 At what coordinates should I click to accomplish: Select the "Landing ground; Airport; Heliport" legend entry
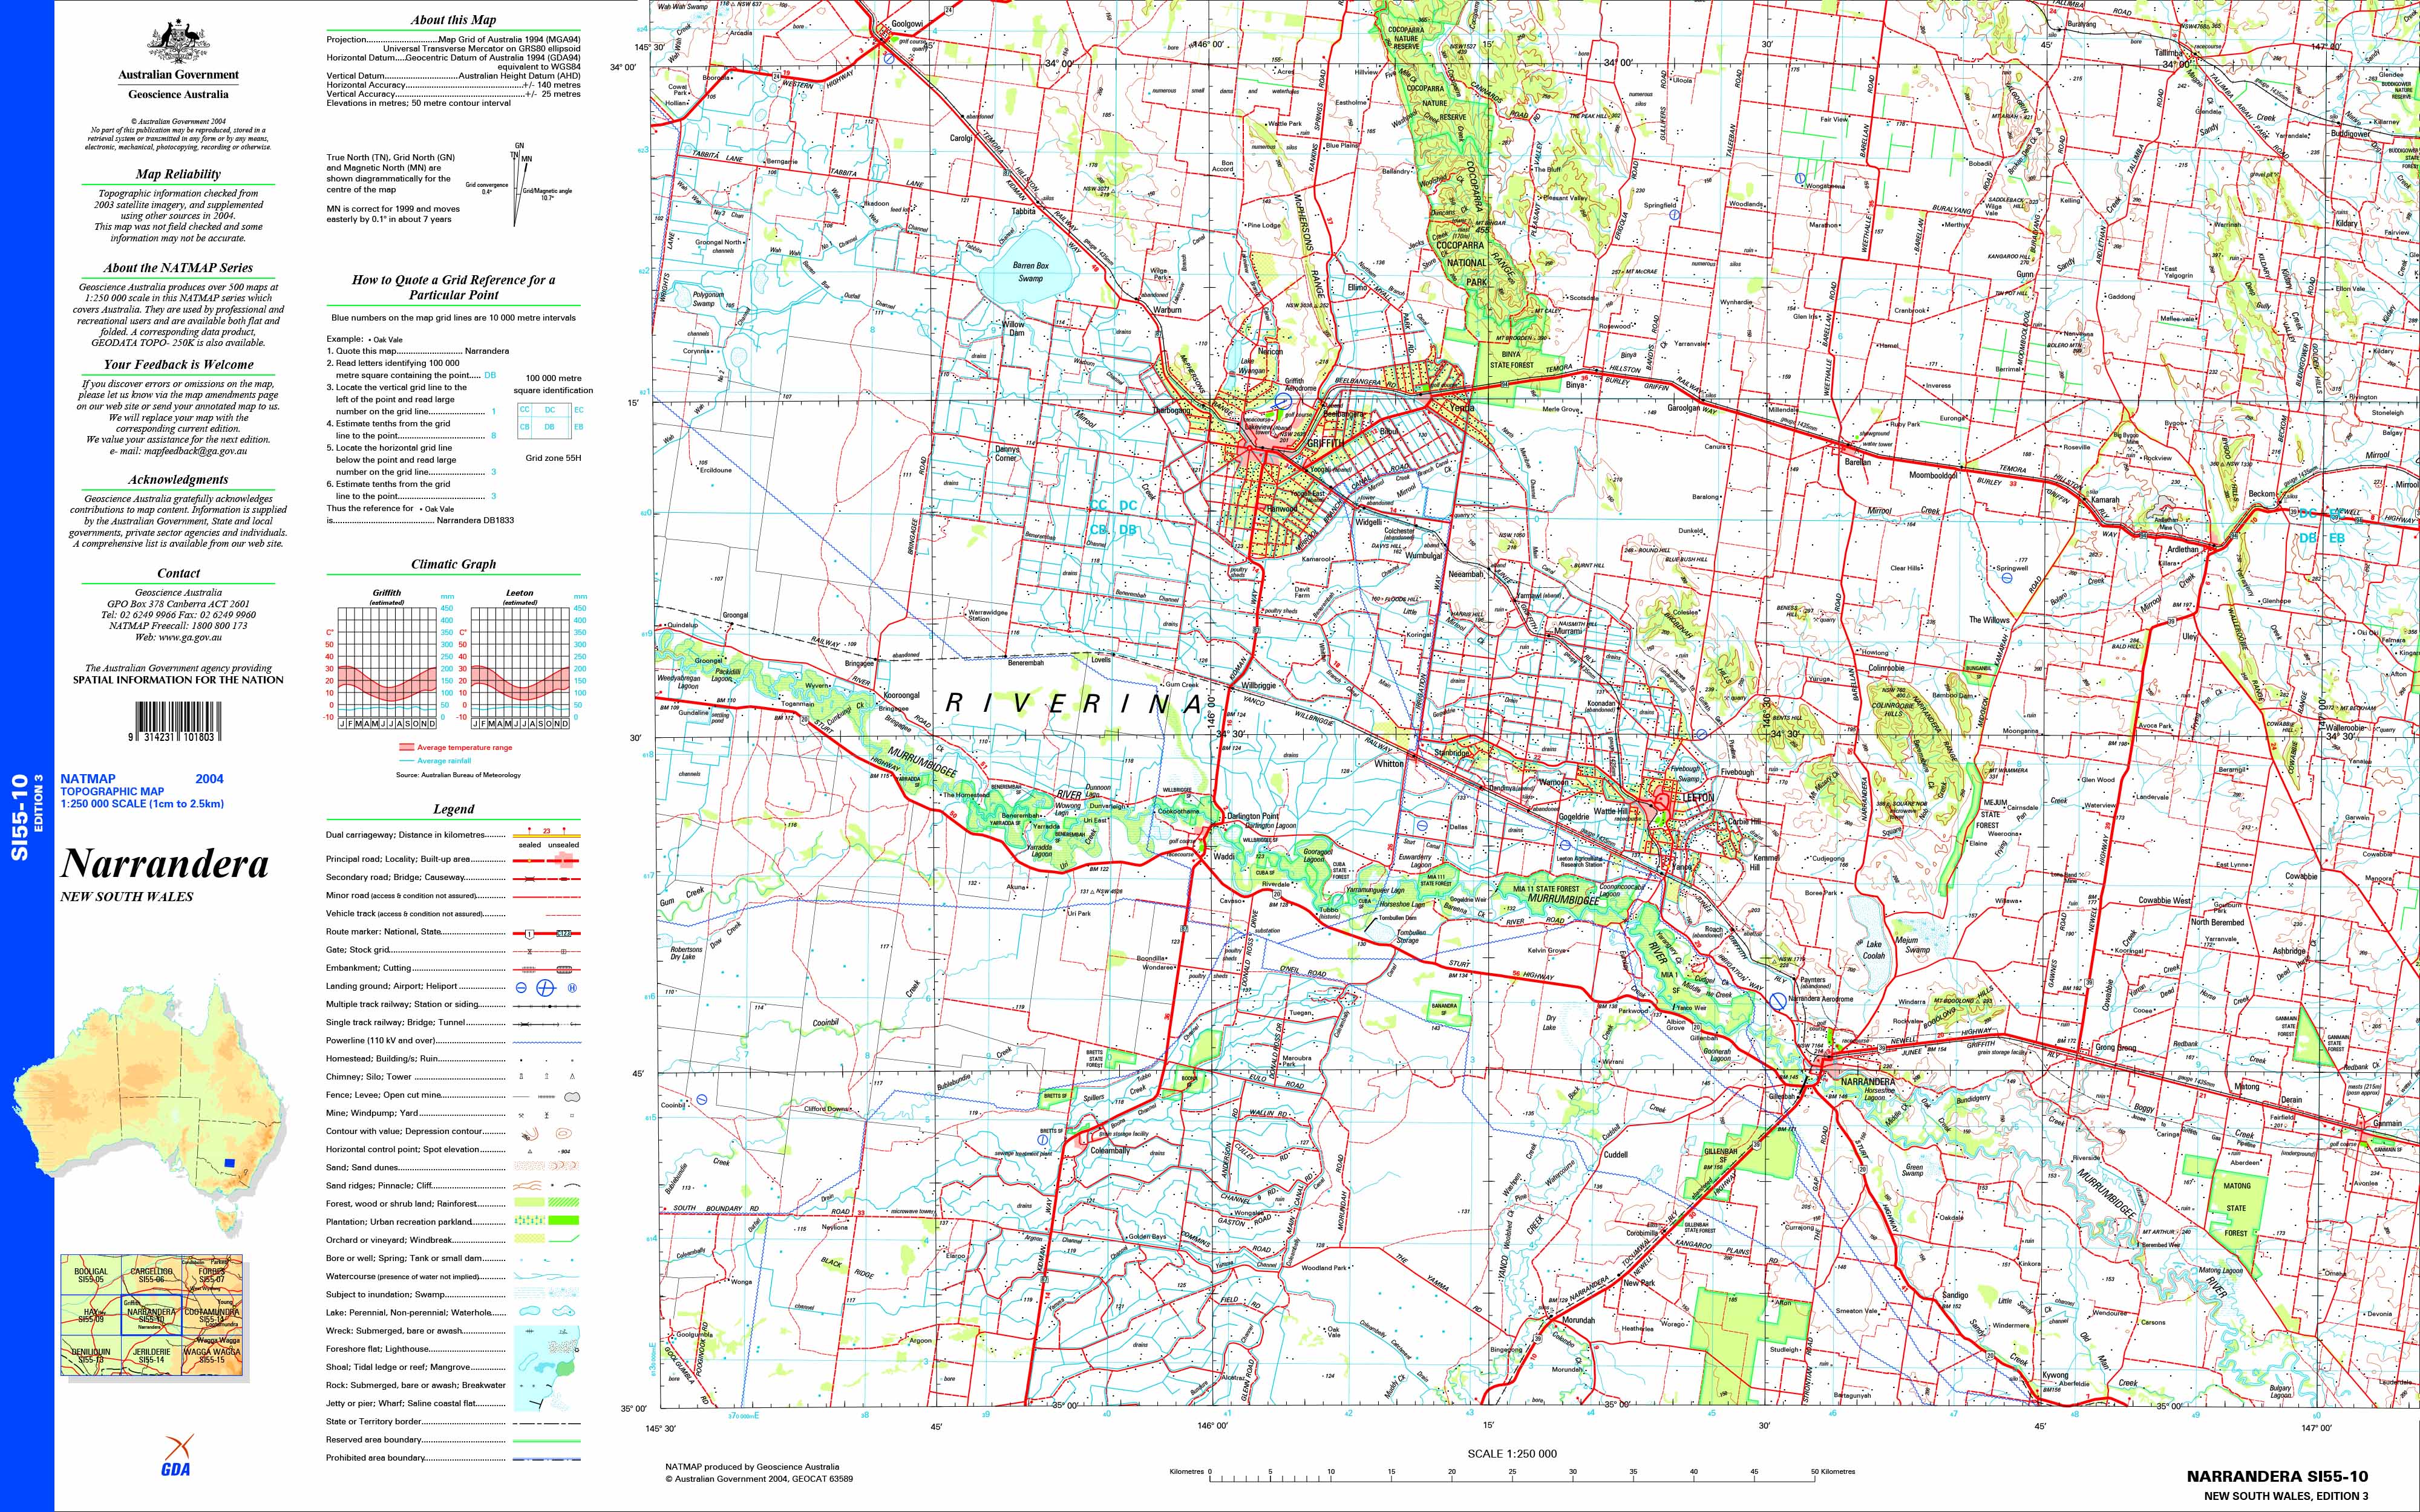coord(453,987)
